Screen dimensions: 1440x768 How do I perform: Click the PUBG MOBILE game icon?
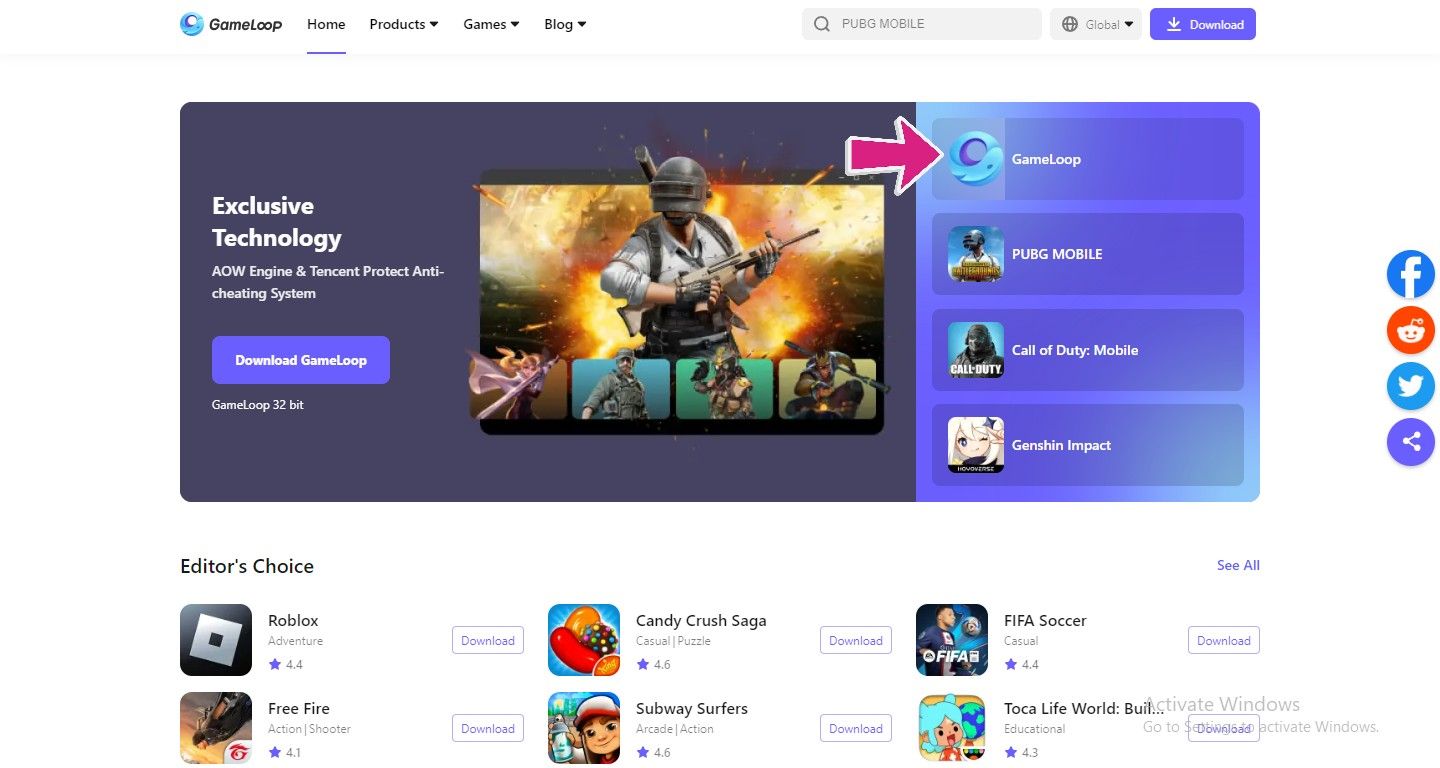pyautogui.click(x=976, y=254)
